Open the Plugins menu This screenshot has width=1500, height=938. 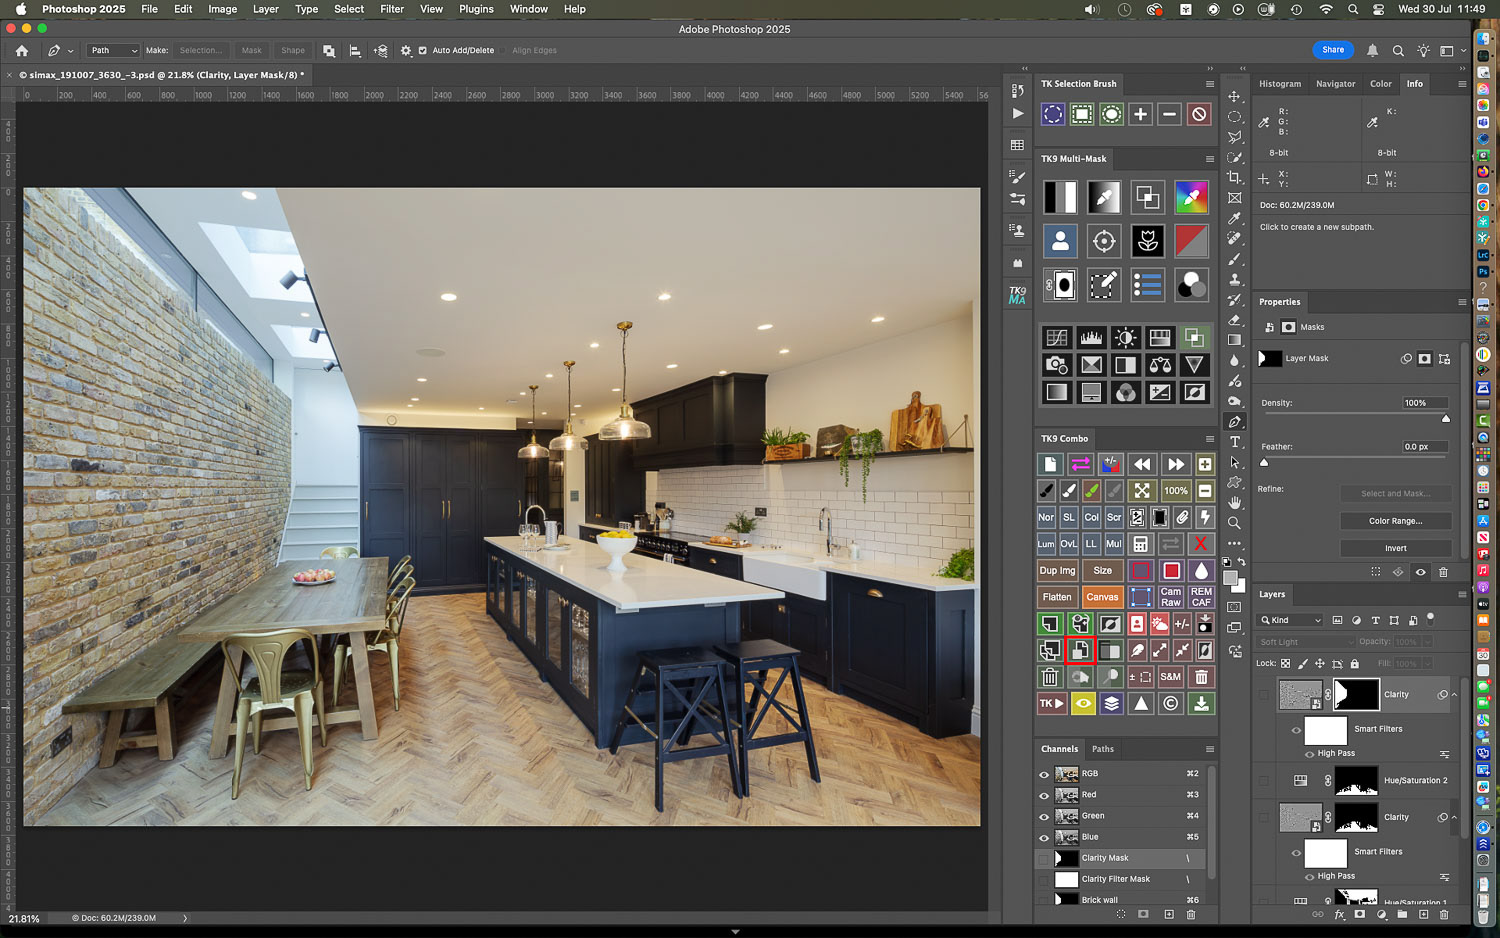click(x=476, y=9)
